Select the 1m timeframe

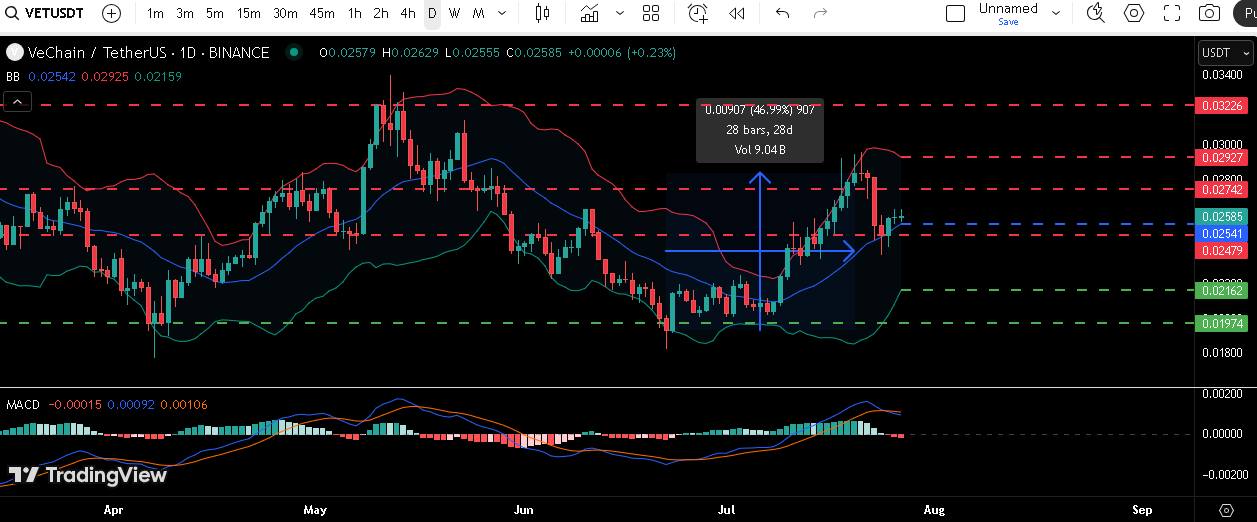(155, 14)
